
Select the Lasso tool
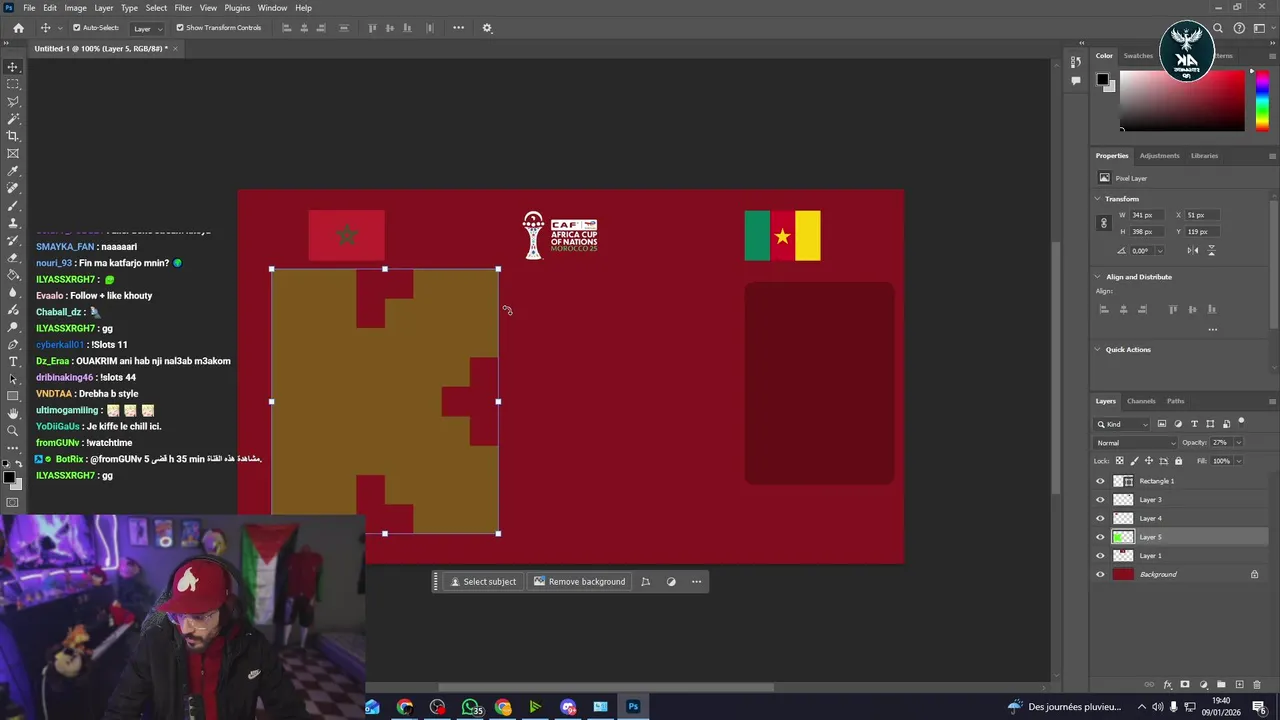tap(13, 102)
